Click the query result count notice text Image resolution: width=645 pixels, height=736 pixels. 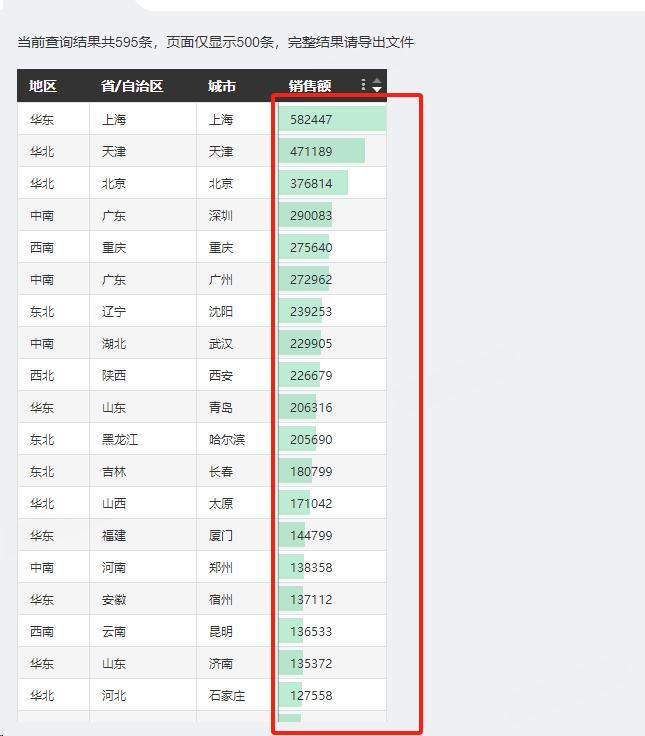tap(215, 42)
